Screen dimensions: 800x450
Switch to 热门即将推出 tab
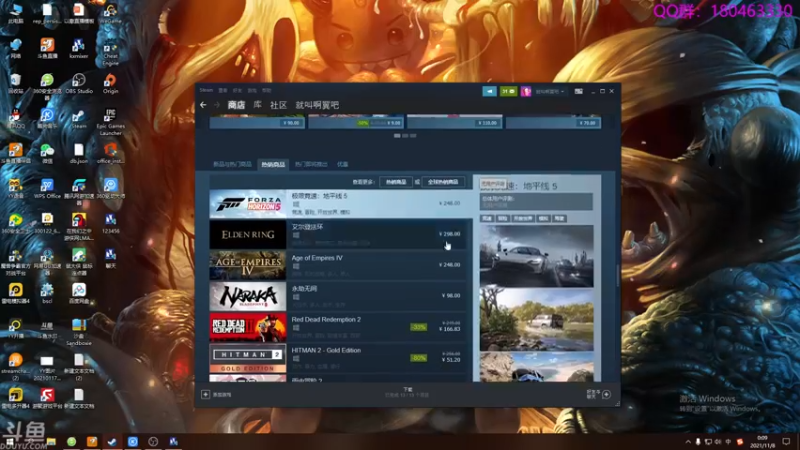311,164
